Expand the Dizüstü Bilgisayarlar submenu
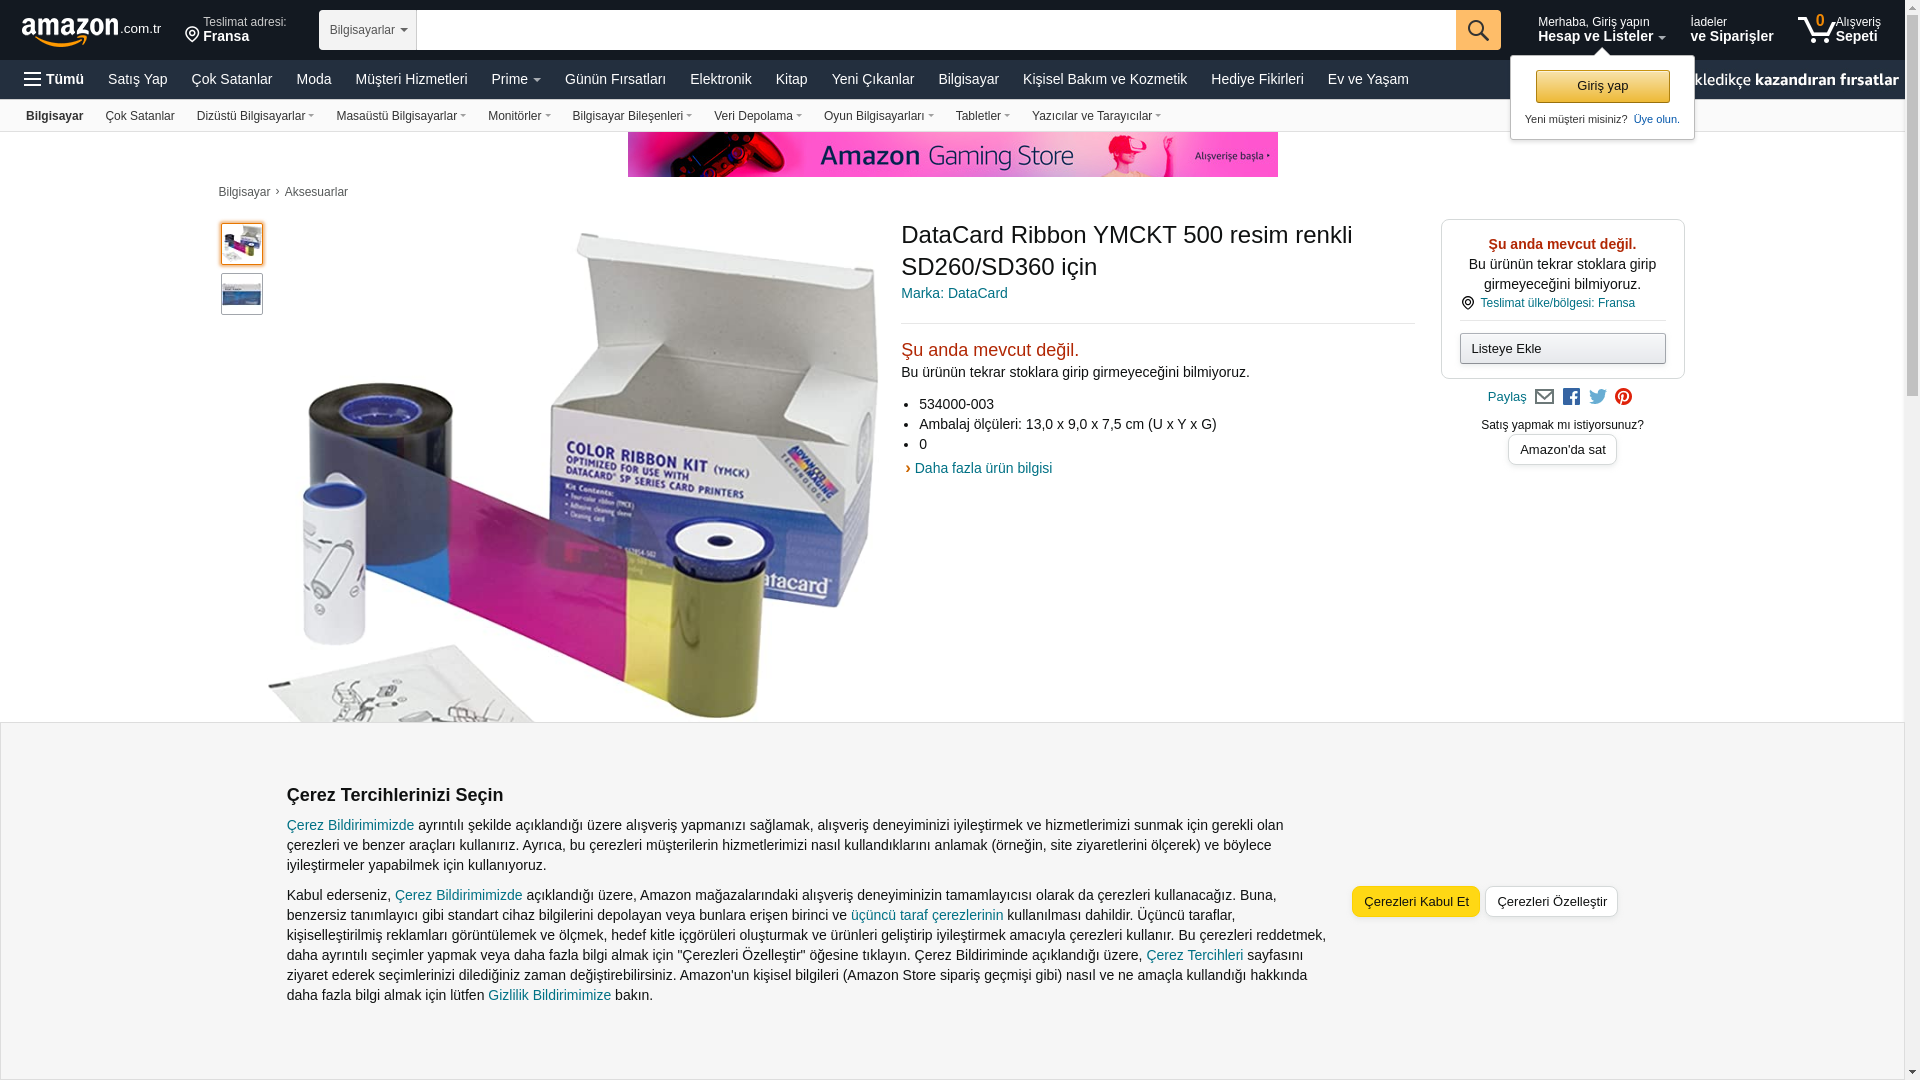The width and height of the screenshot is (1920, 1080). [x=255, y=116]
